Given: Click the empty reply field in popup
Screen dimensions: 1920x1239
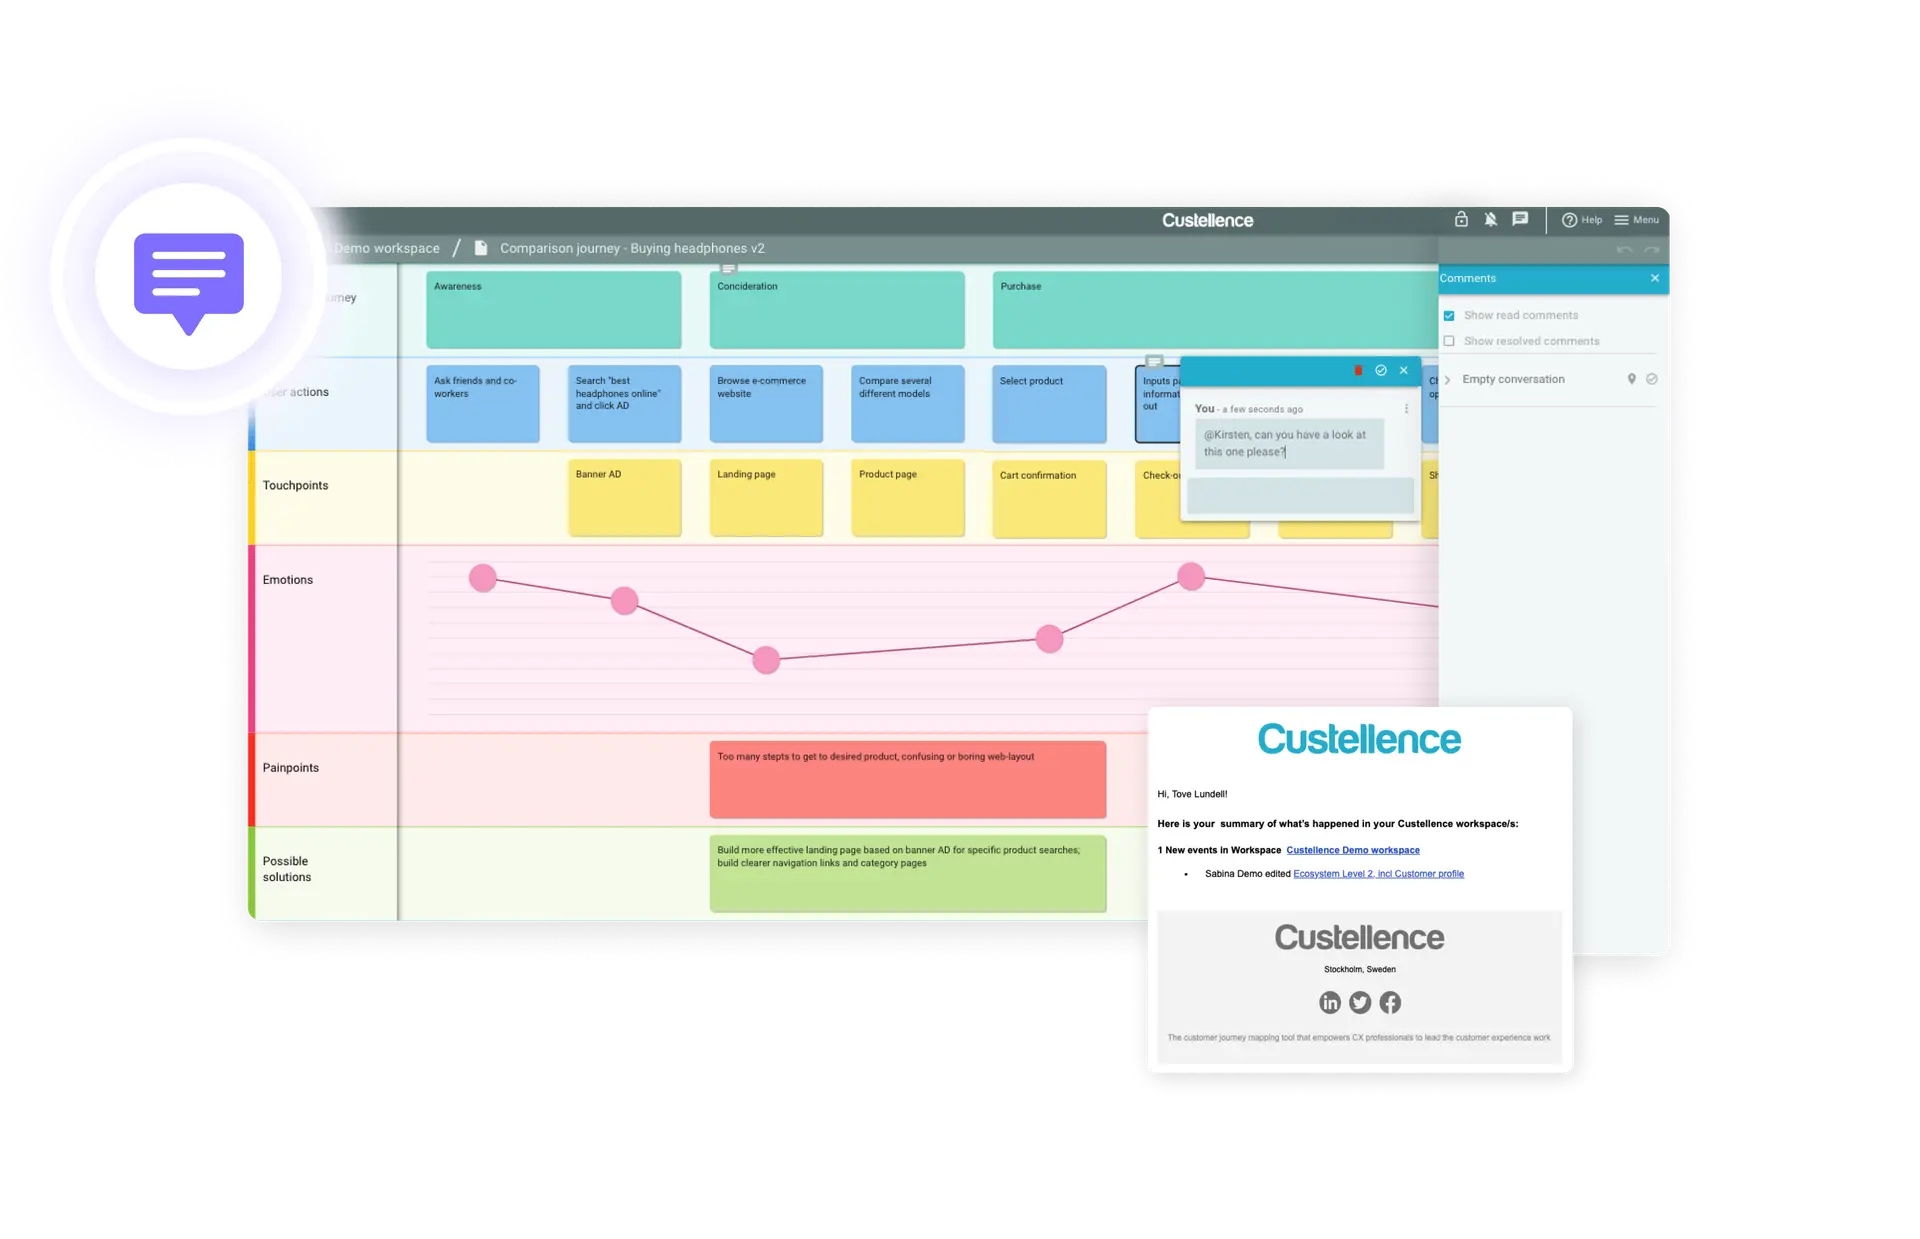Looking at the screenshot, I should [1300, 495].
